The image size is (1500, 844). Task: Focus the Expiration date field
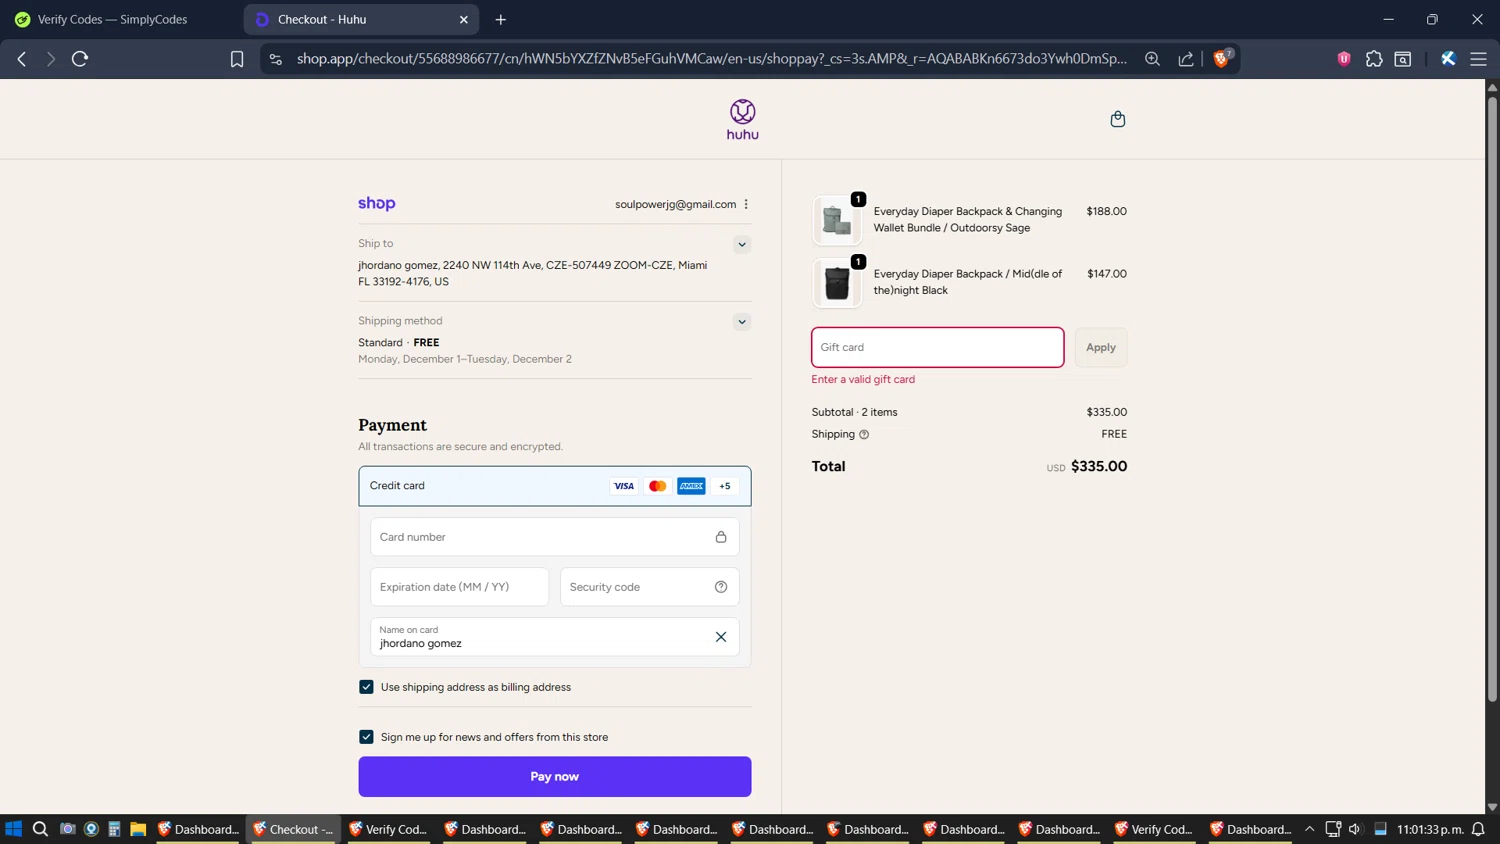tap(460, 587)
